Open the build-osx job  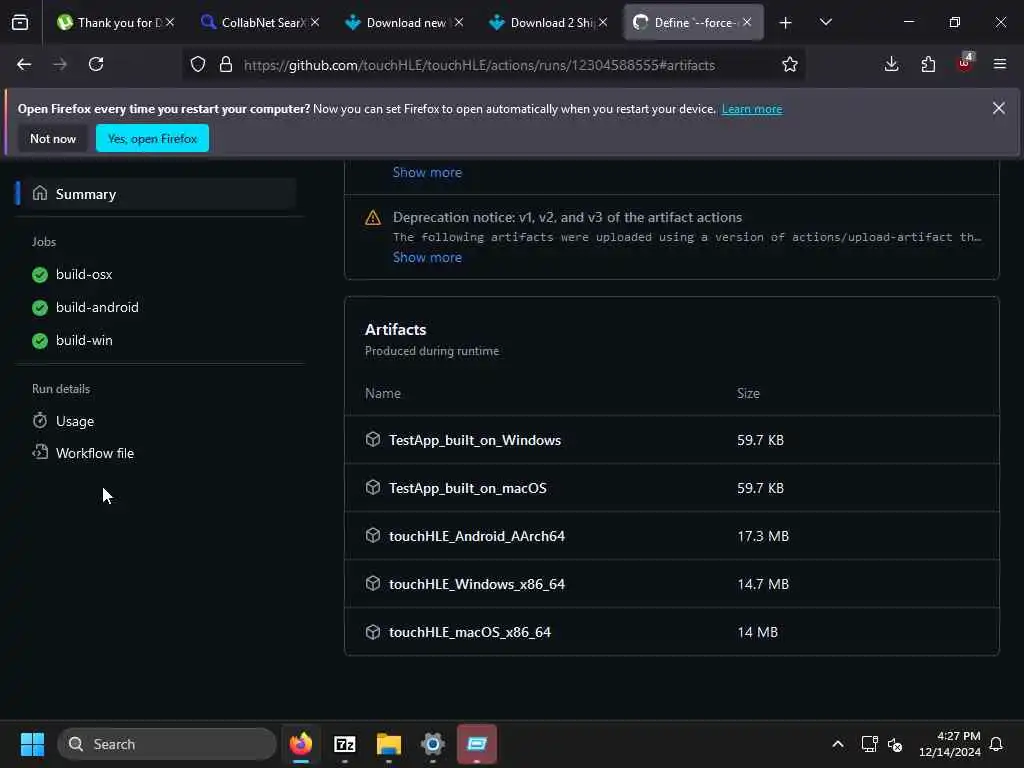pos(84,274)
